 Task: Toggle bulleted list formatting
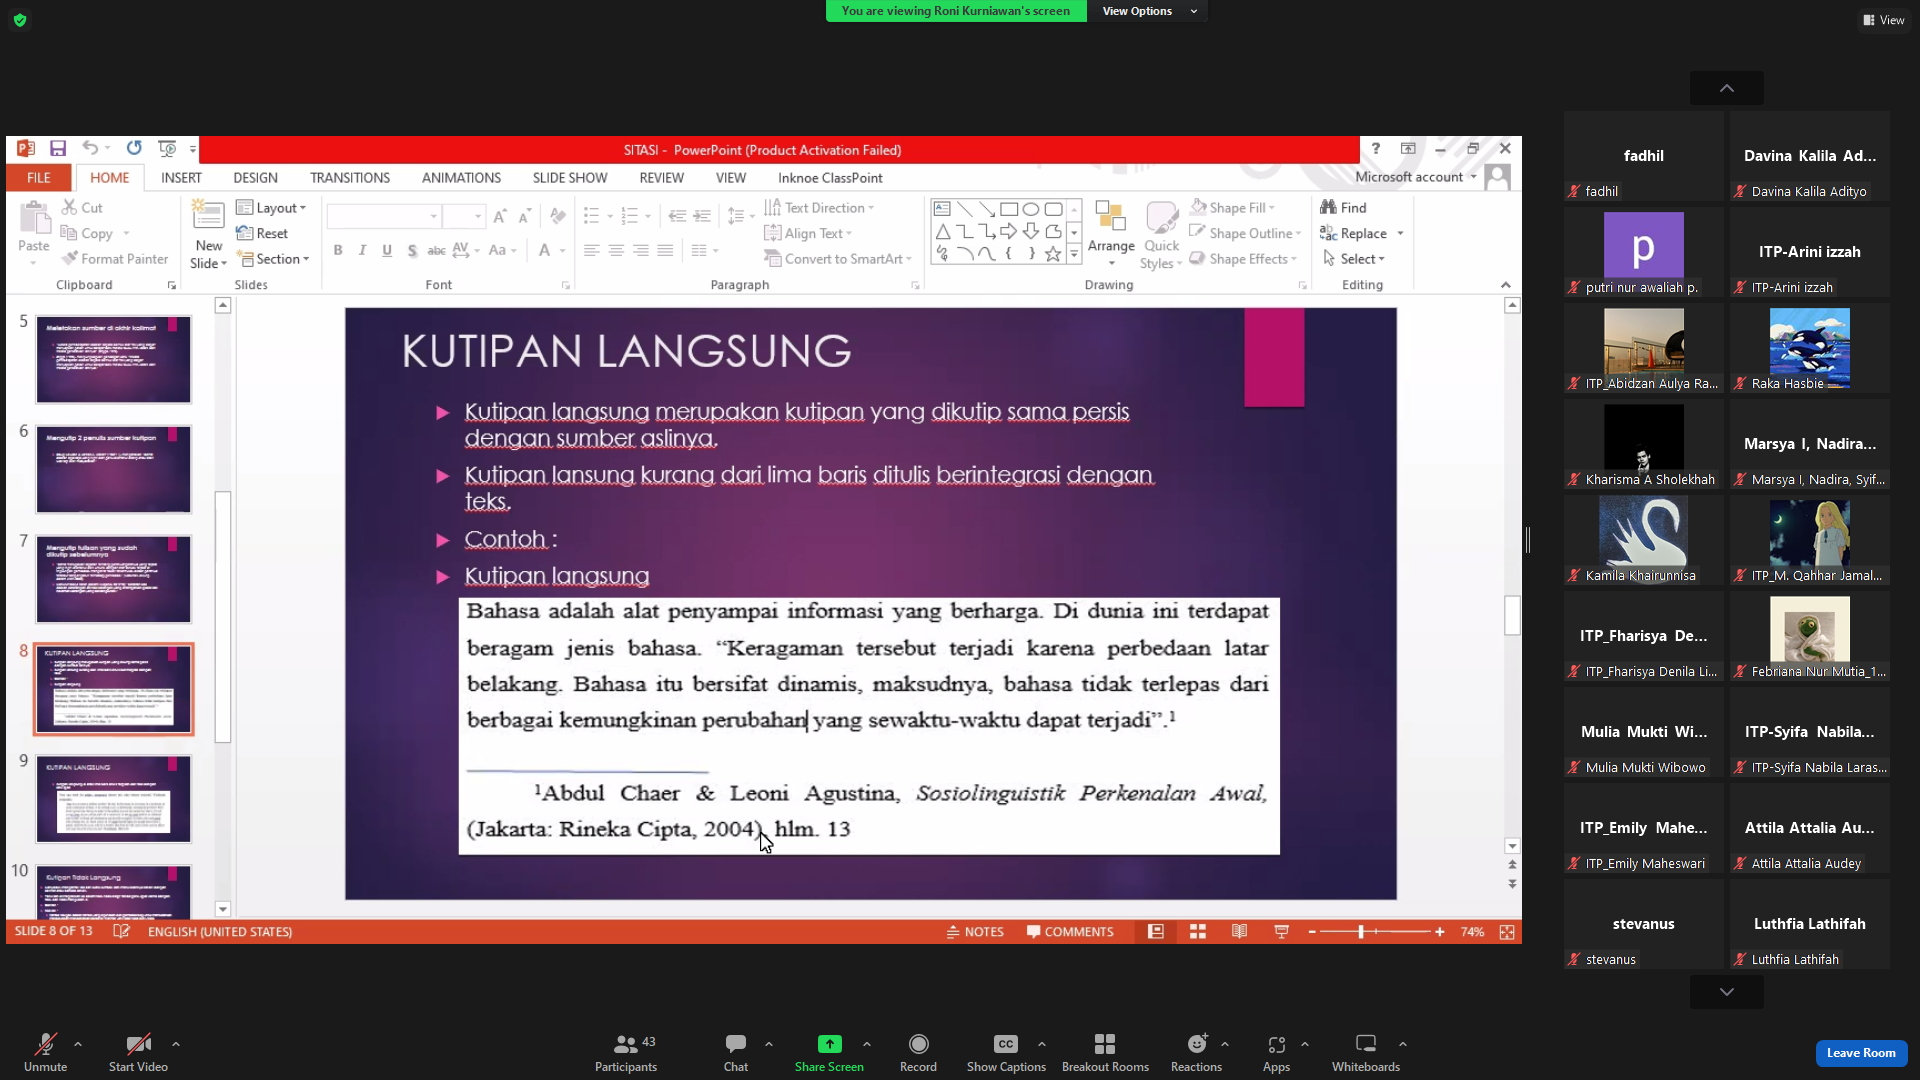coord(592,216)
